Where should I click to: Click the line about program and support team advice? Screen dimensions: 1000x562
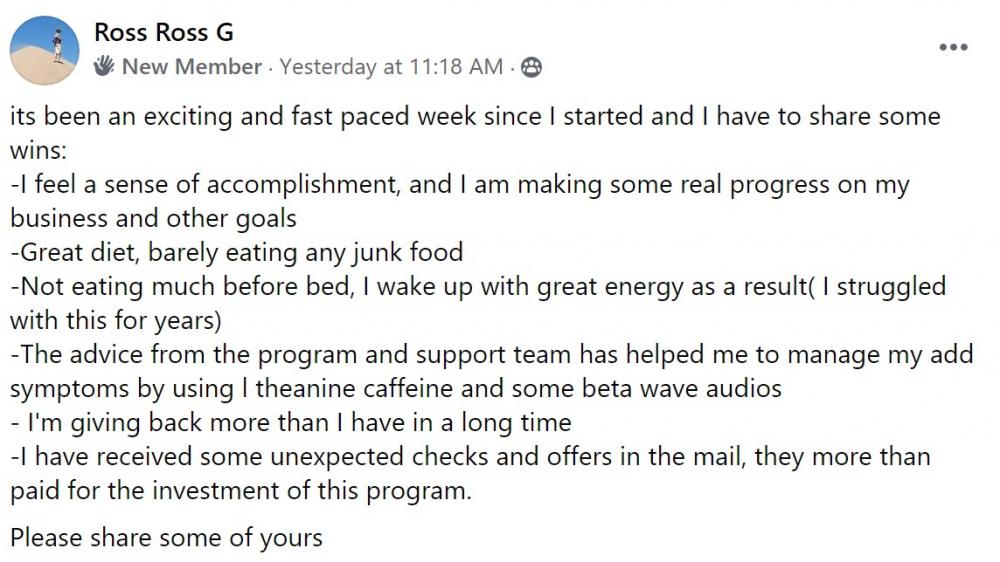pos(492,355)
